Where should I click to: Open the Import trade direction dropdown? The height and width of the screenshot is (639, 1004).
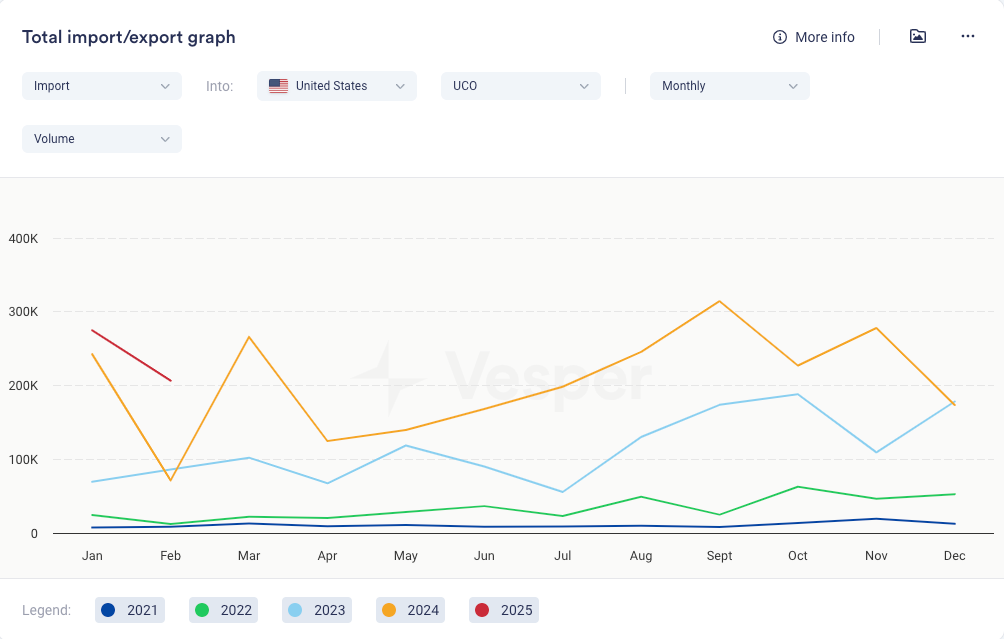(102, 86)
